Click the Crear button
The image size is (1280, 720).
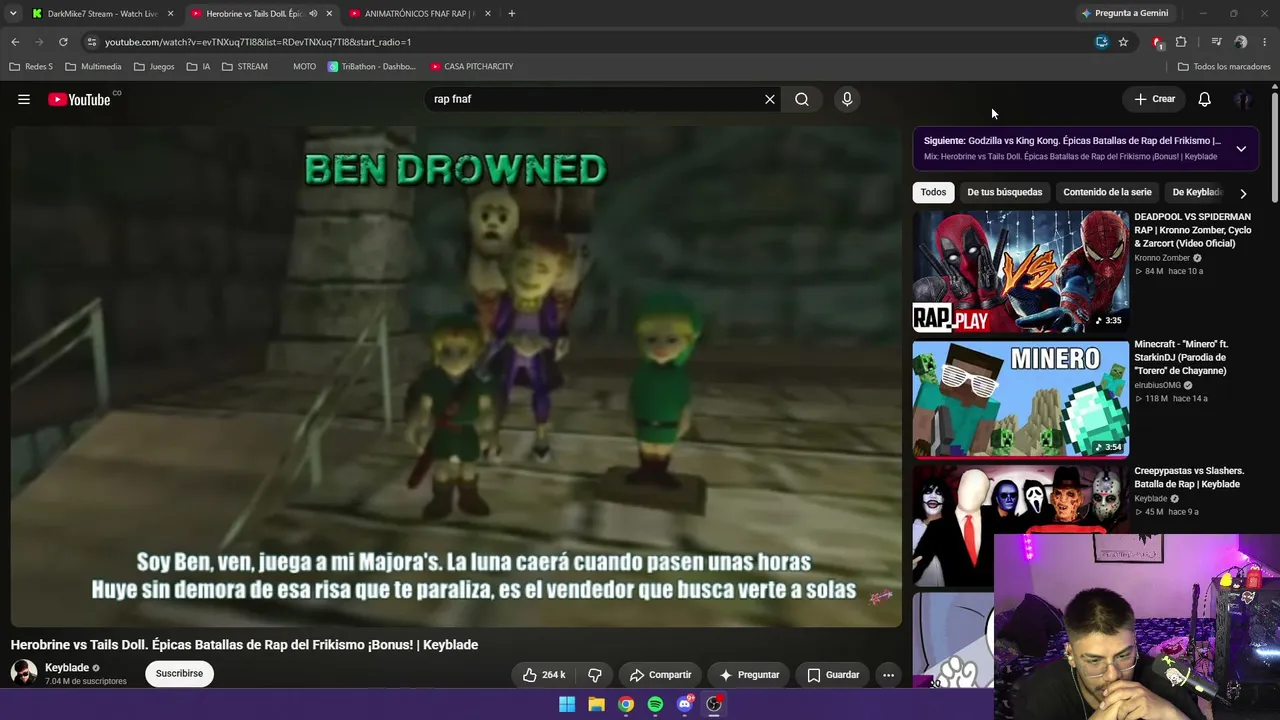(1154, 99)
